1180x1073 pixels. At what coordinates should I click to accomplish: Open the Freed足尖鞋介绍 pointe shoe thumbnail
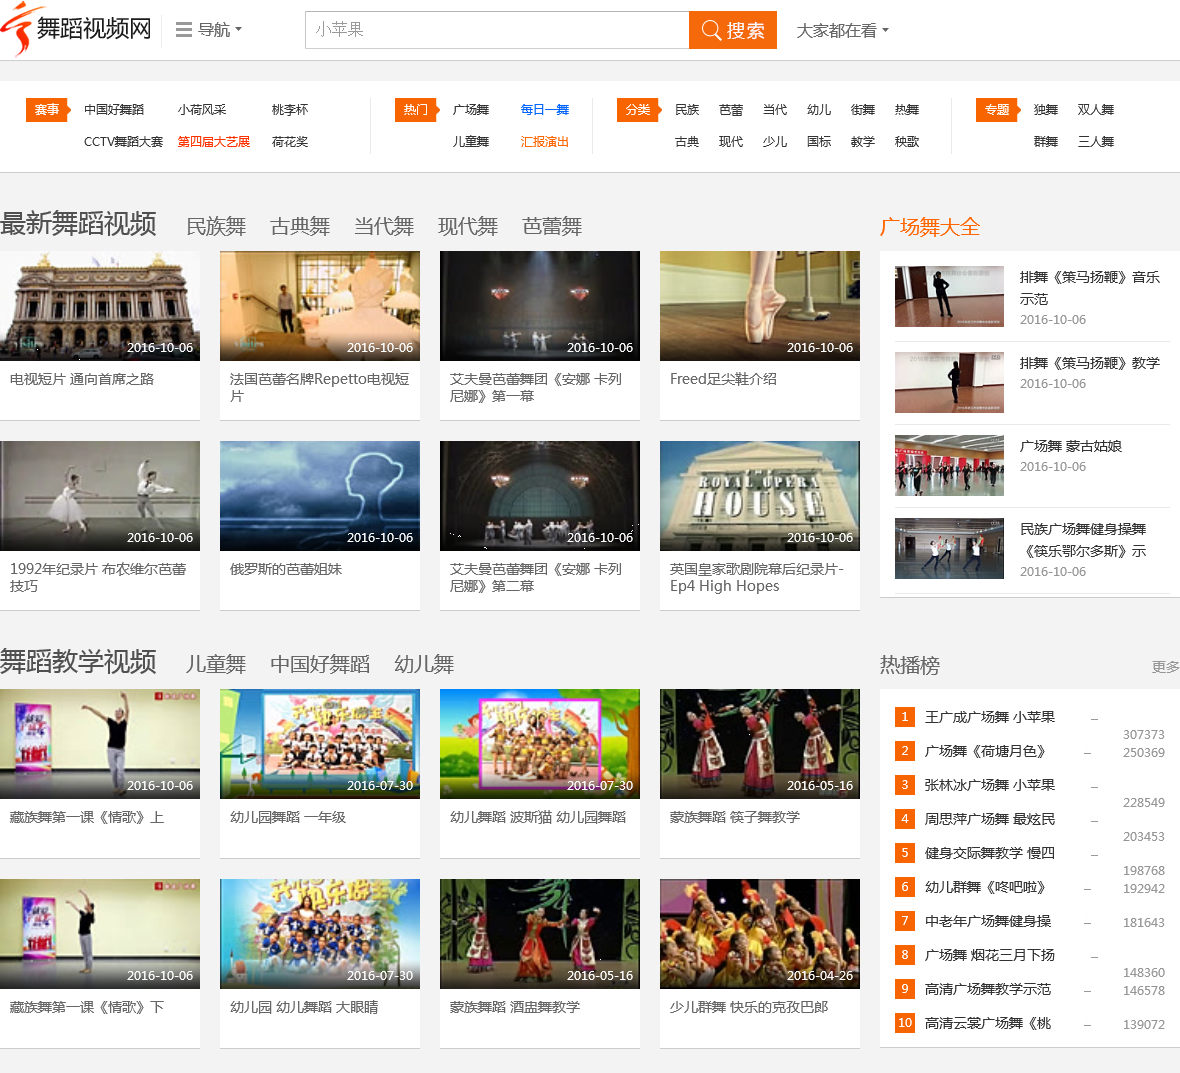tap(760, 306)
